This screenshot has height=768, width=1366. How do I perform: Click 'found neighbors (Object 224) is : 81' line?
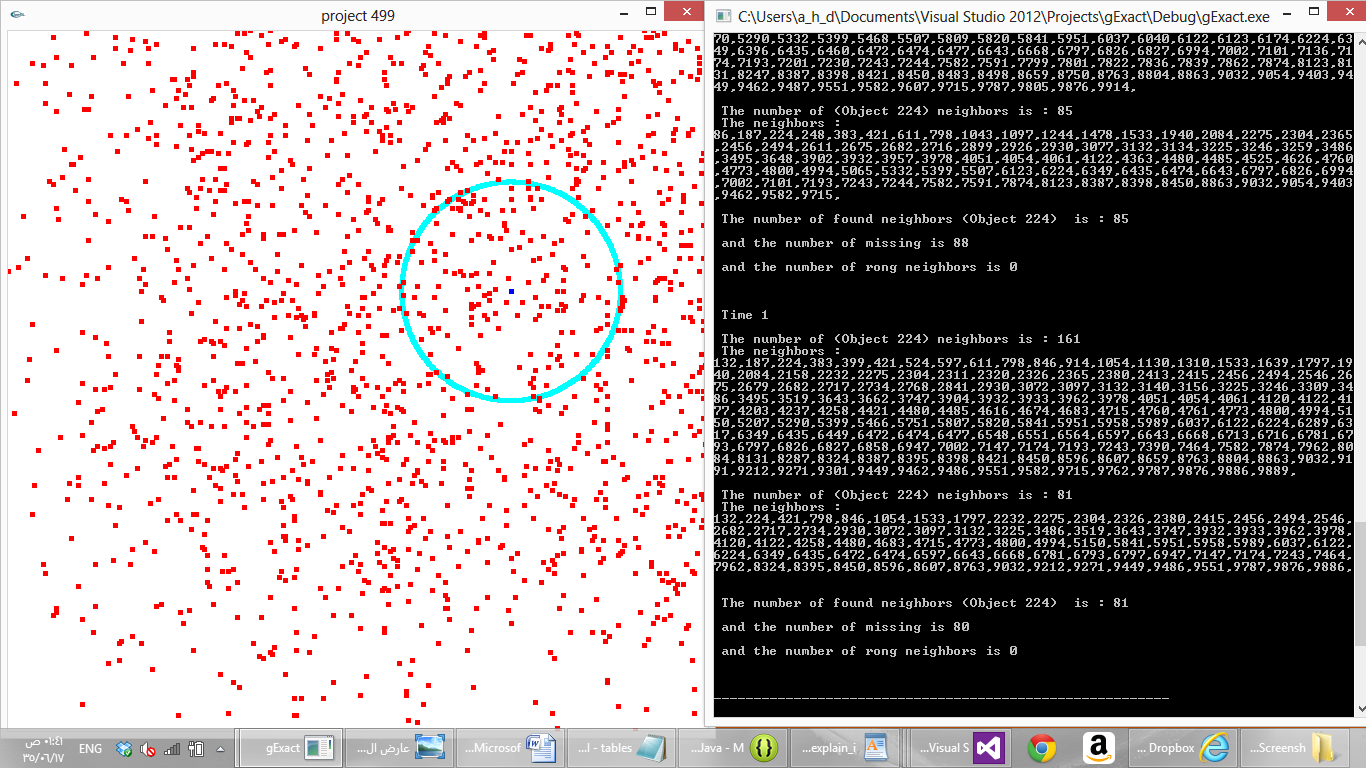click(x=925, y=603)
